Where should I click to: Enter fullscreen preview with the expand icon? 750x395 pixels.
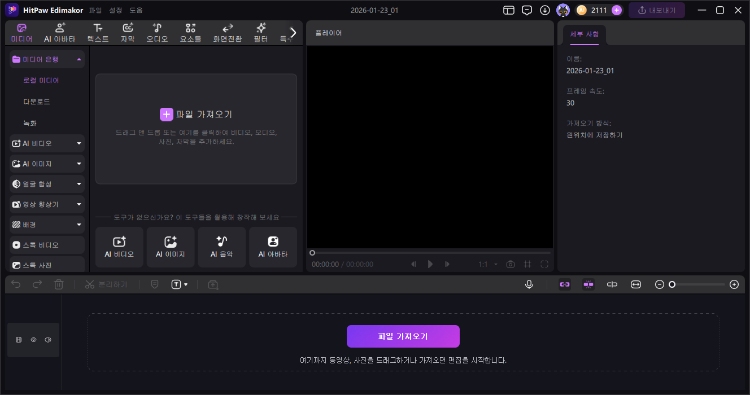click(x=544, y=264)
